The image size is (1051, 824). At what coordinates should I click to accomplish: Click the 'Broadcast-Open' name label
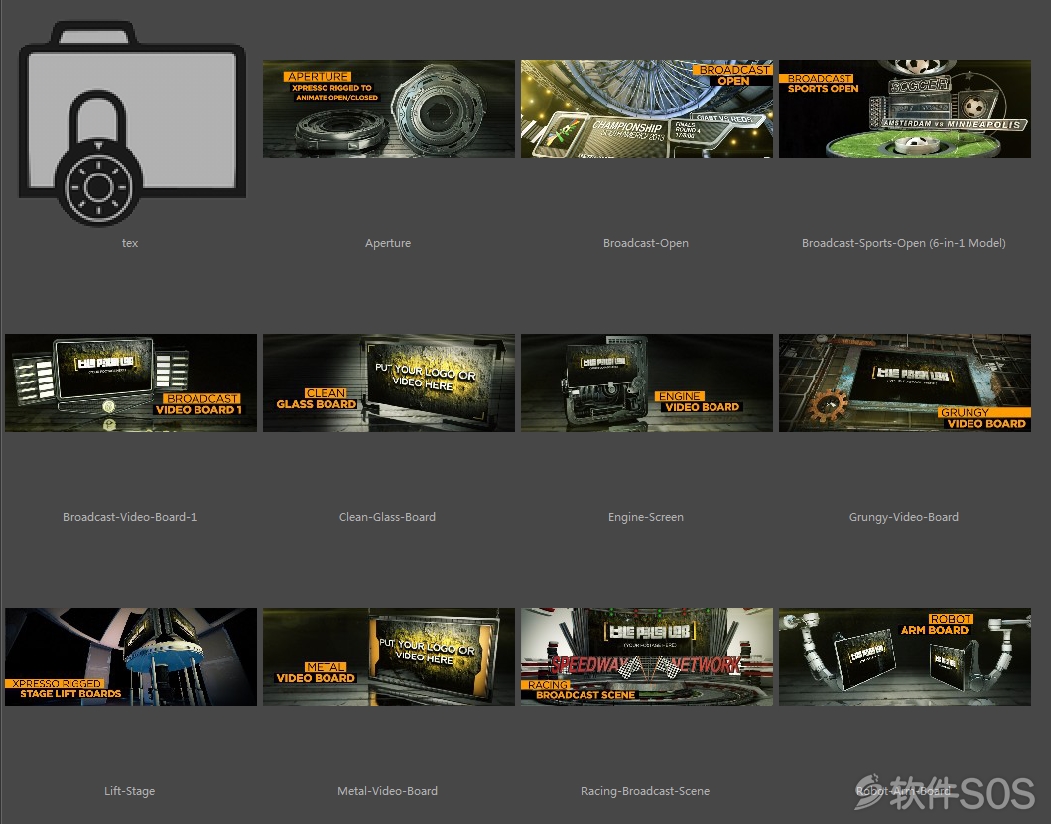645,243
